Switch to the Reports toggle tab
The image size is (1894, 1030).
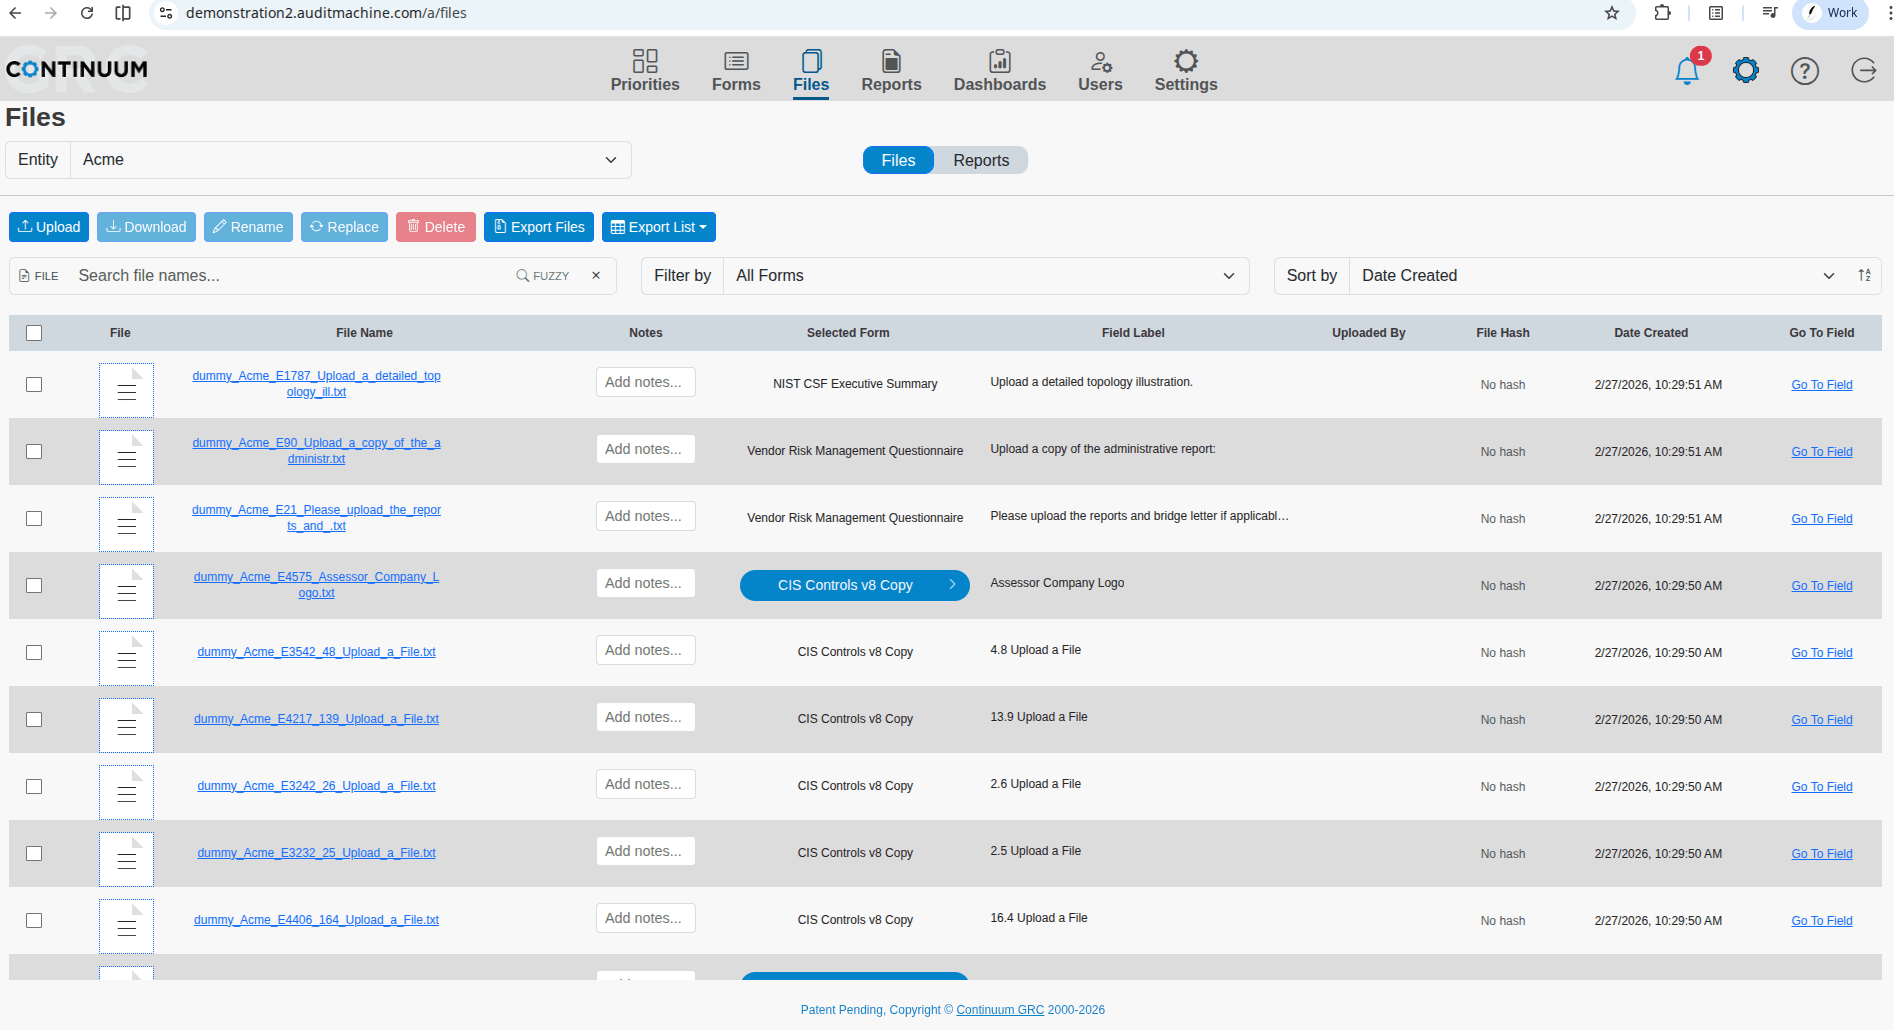pos(980,160)
